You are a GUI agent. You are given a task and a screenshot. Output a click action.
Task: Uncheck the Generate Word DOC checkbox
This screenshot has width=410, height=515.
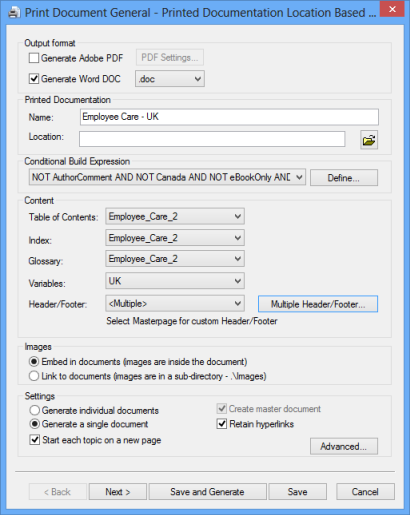coord(34,79)
